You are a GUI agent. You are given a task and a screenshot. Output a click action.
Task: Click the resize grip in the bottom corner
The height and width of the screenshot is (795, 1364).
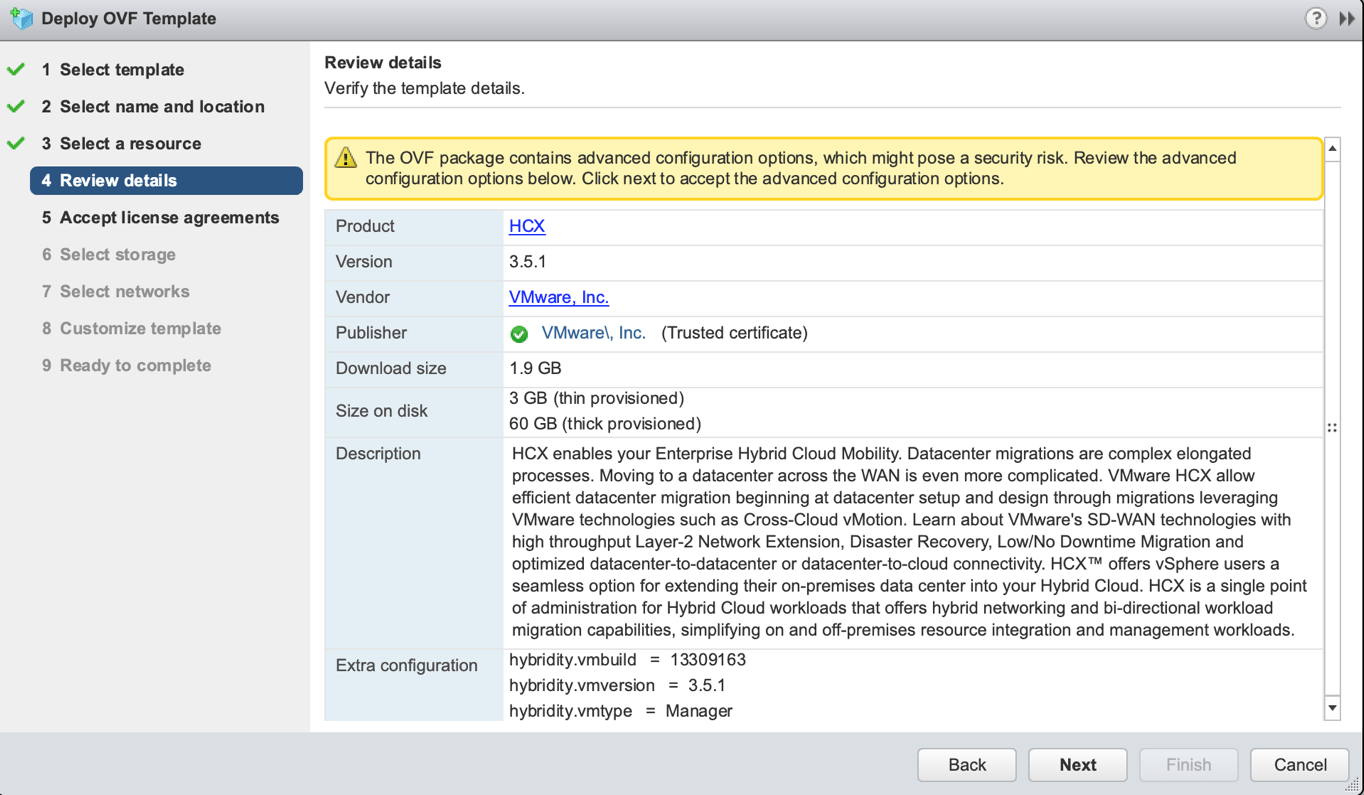(x=1353, y=785)
